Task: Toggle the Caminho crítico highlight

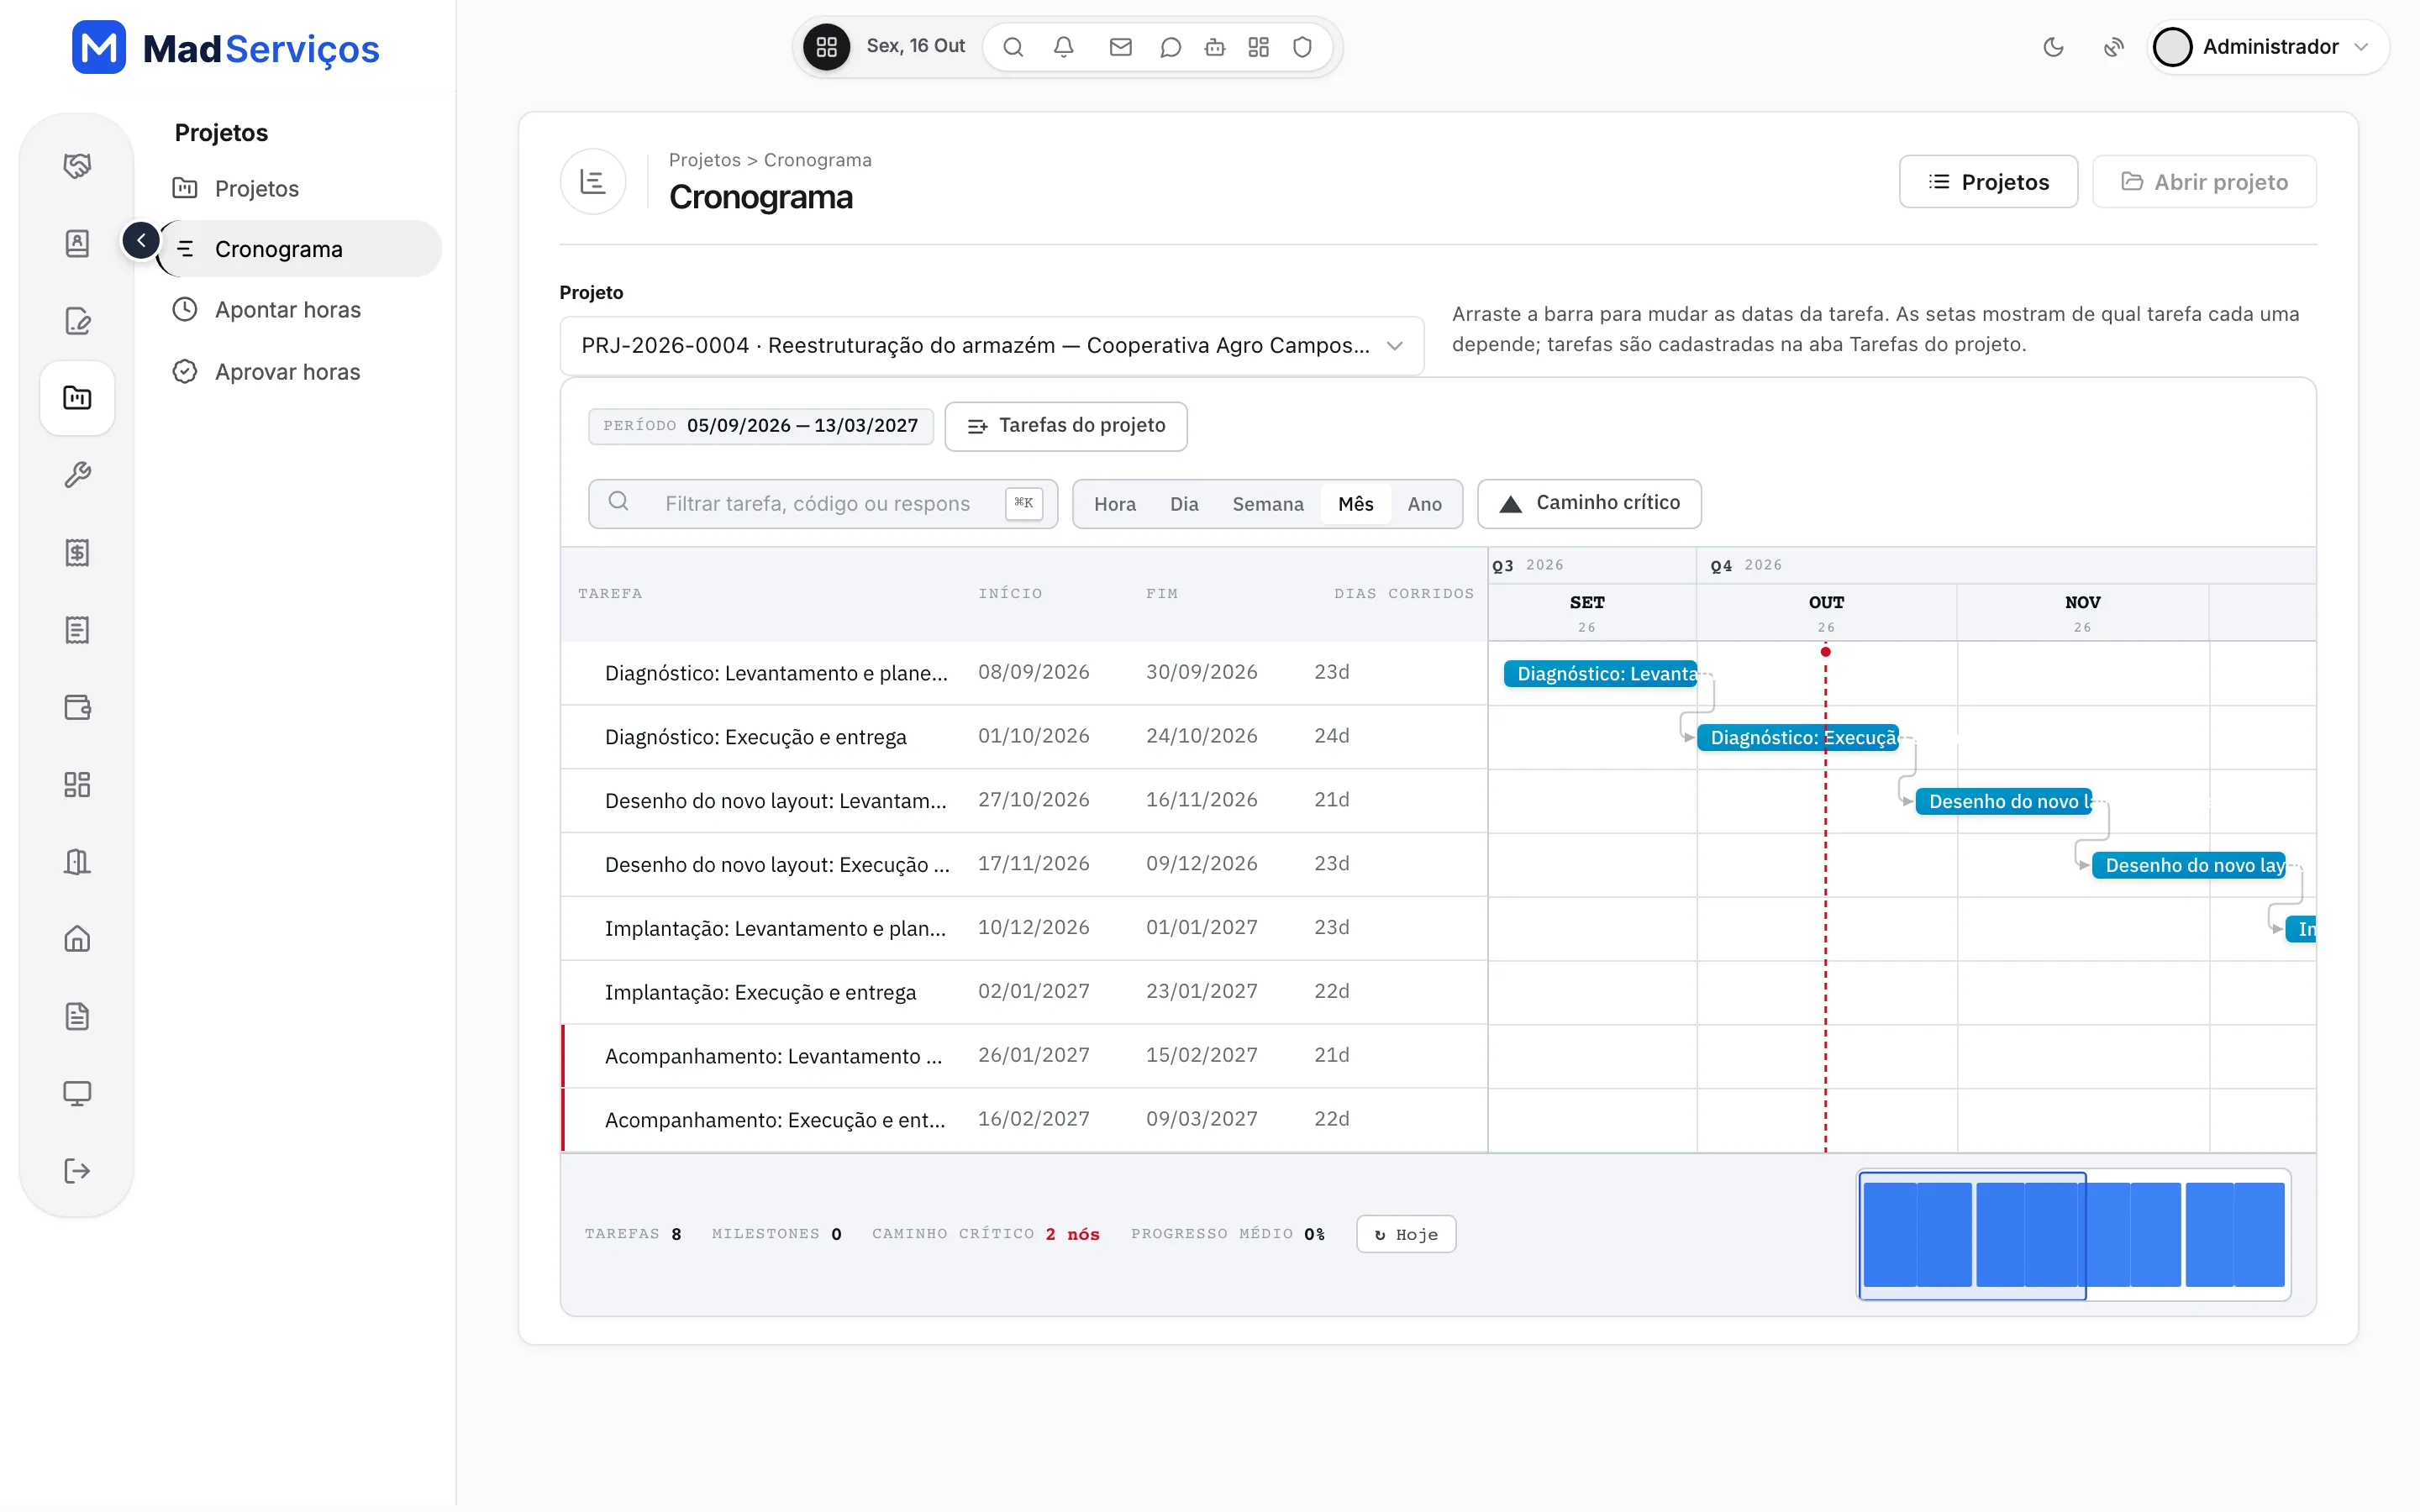Action: (1589, 503)
